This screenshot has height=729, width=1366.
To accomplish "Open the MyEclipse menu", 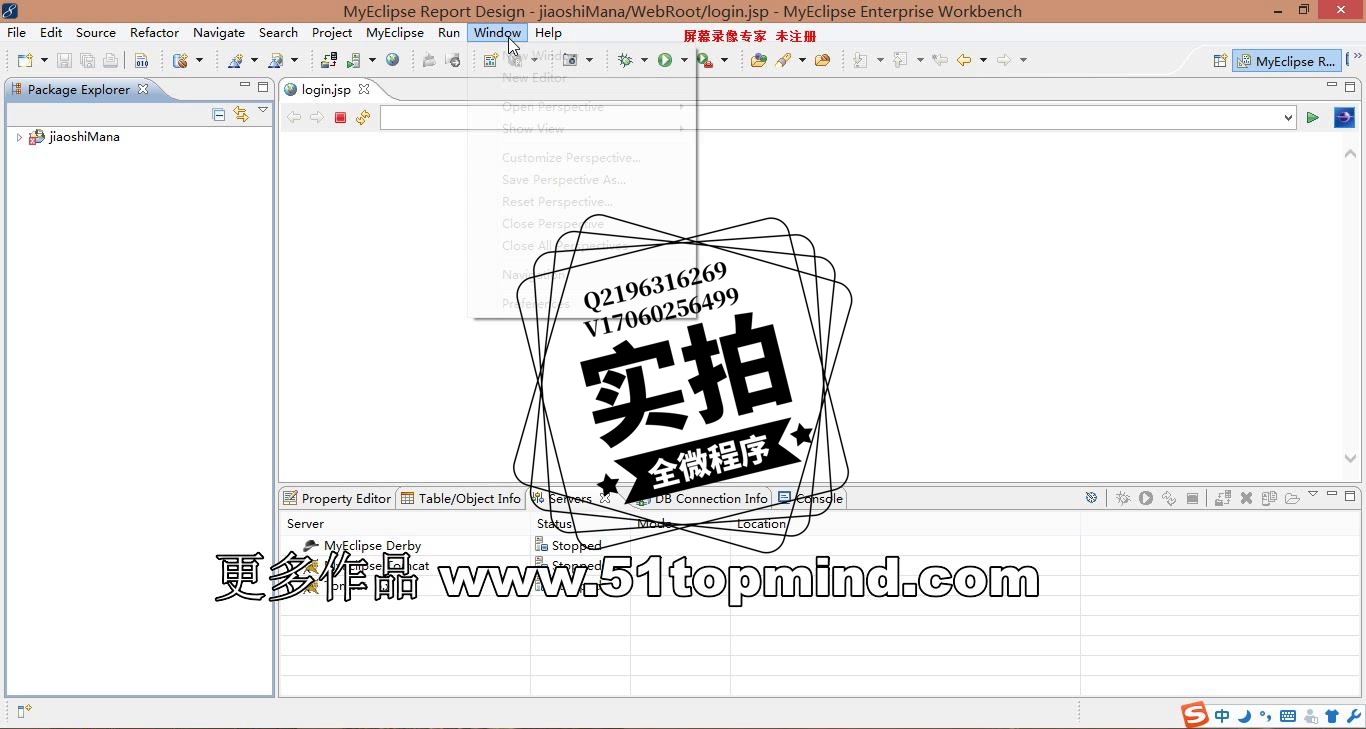I will [395, 33].
